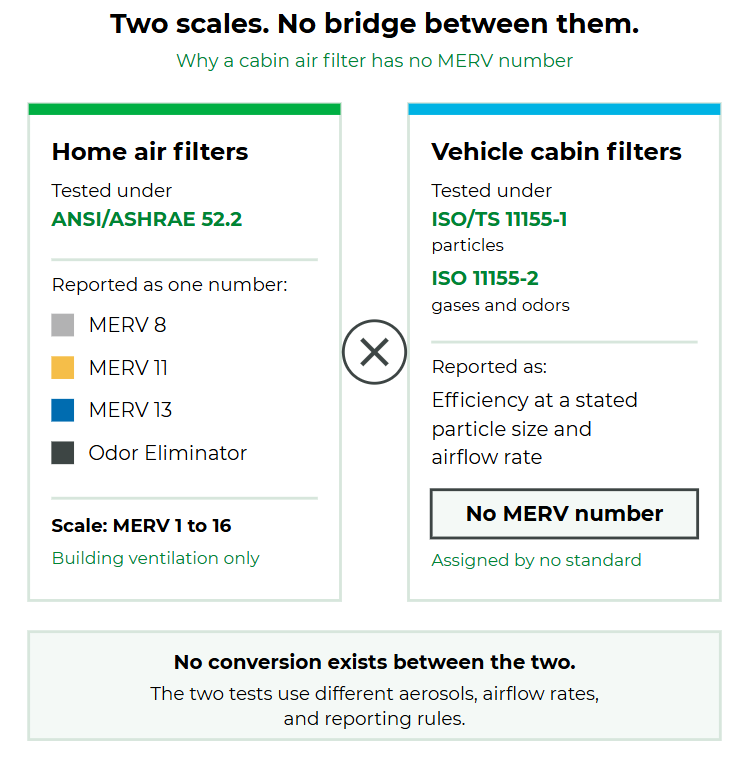Select the dark Odor Eliminator swatch

coord(63,452)
